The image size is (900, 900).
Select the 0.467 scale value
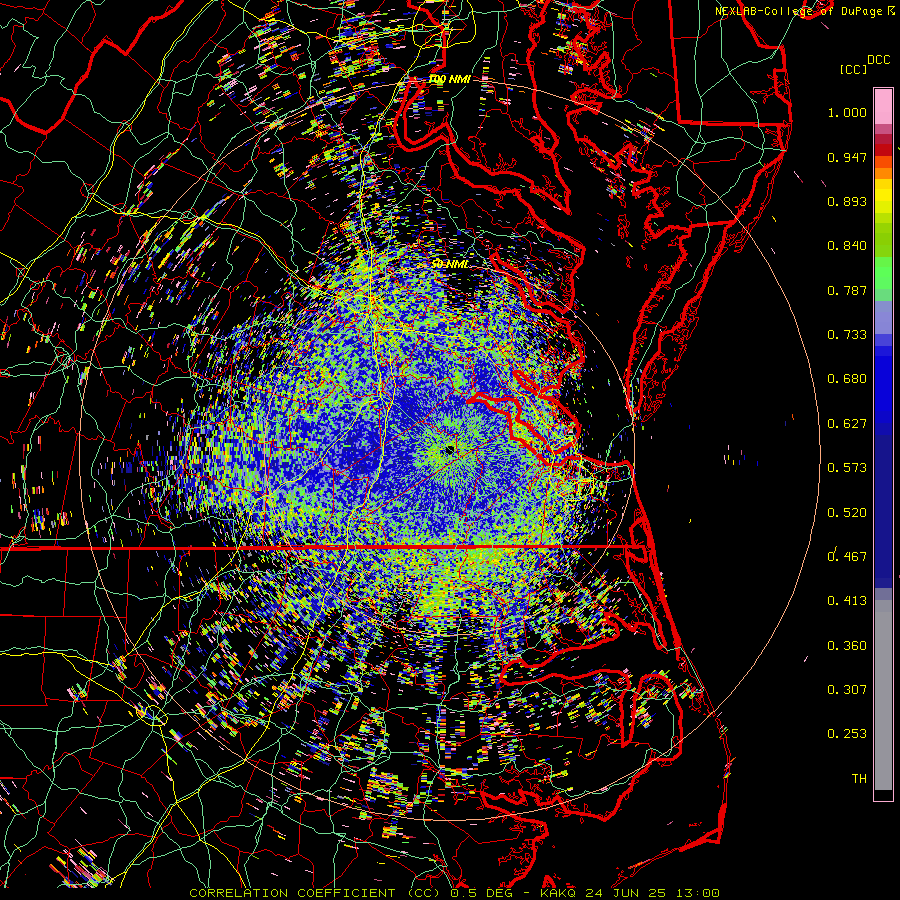[x=847, y=557]
